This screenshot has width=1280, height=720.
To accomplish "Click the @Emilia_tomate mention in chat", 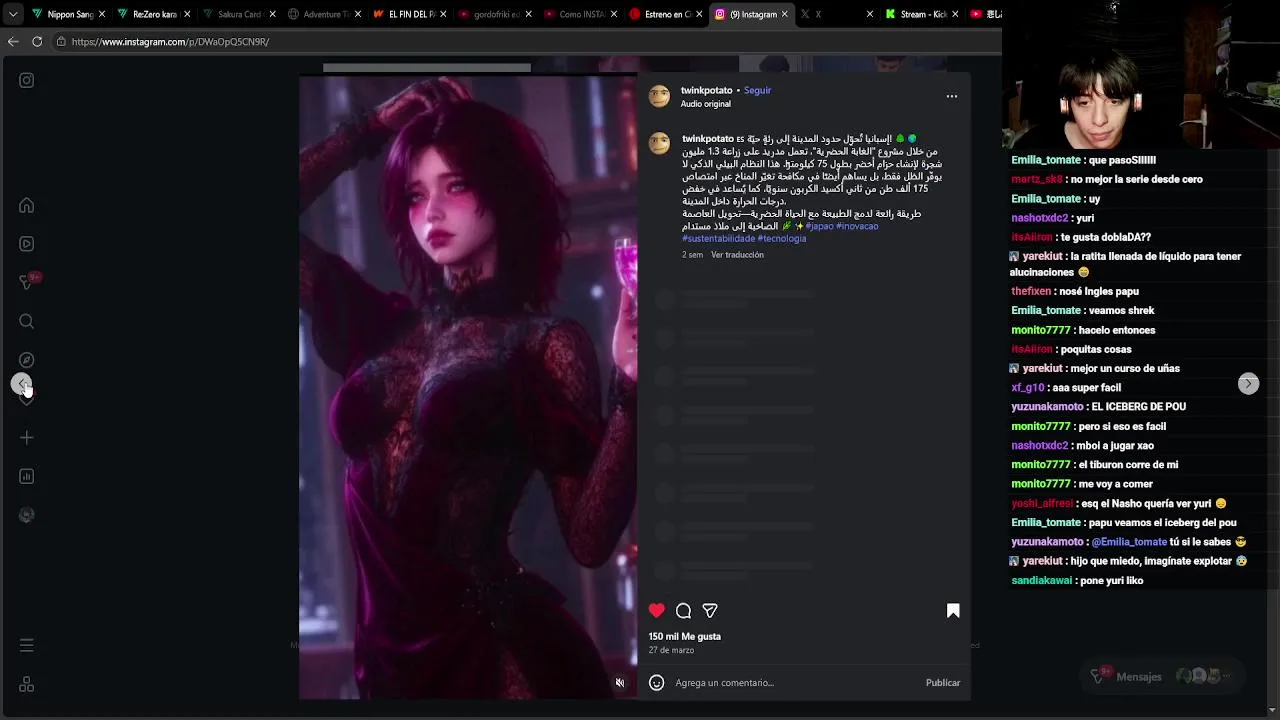I will [x=1129, y=542].
